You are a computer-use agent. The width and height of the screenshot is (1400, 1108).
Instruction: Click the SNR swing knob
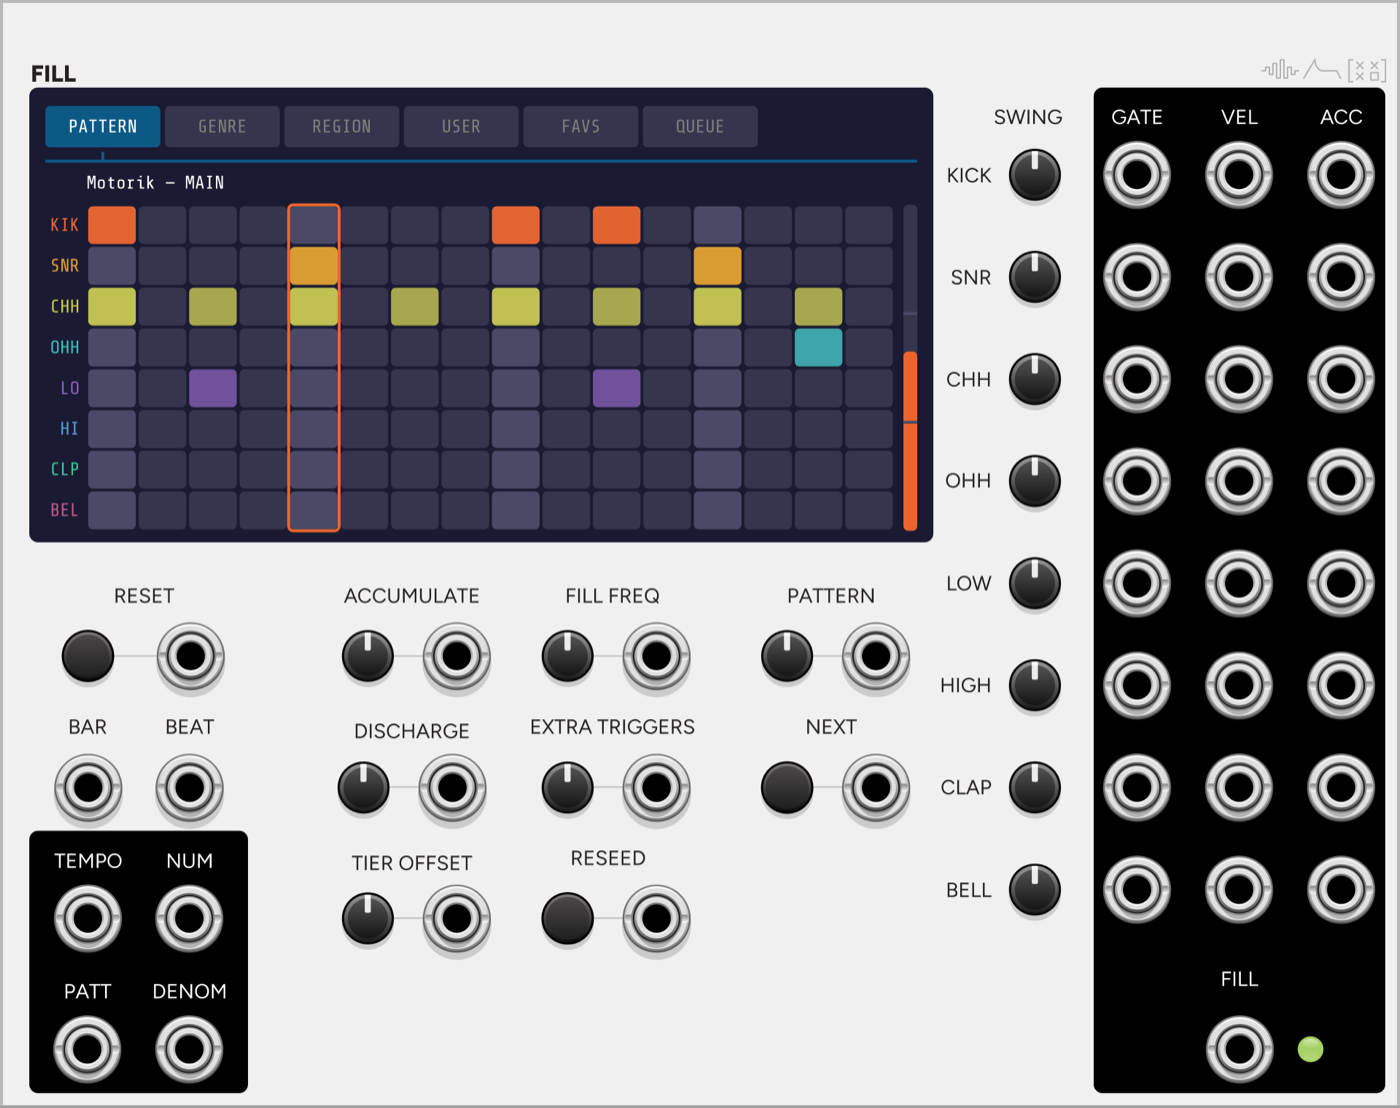click(1035, 277)
